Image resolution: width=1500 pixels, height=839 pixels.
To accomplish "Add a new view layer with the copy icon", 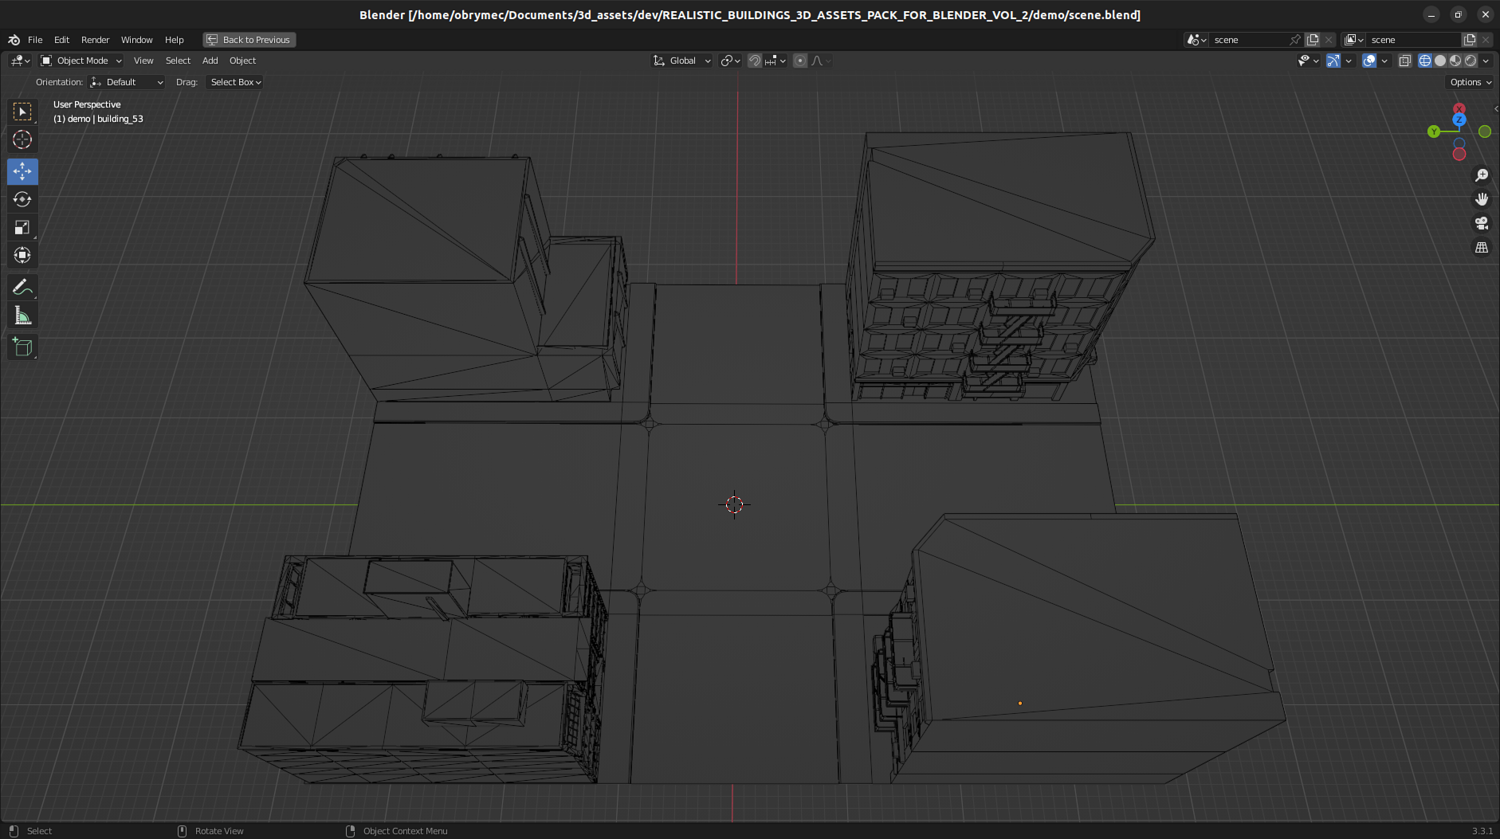I will [x=1469, y=40].
